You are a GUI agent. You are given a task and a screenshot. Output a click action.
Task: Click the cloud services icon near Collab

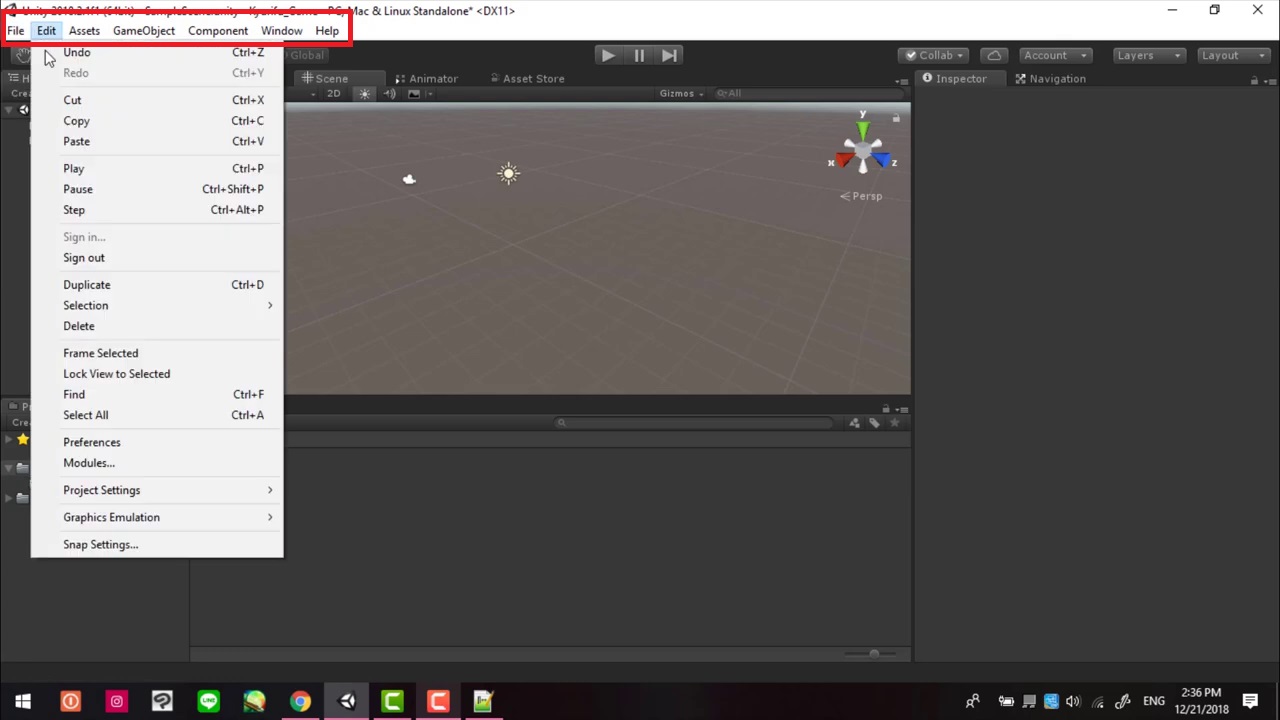[994, 55]
